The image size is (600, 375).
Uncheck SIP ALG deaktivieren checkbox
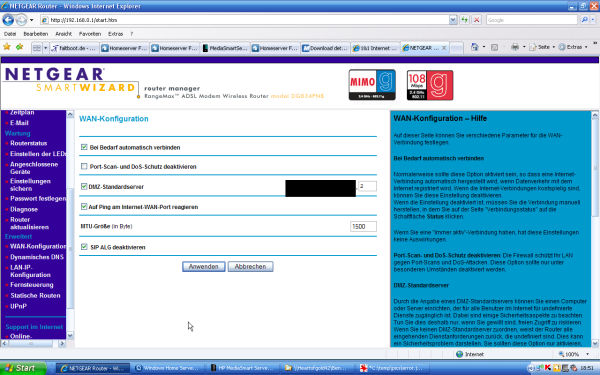pyautogui.click(x=84, y=247)
